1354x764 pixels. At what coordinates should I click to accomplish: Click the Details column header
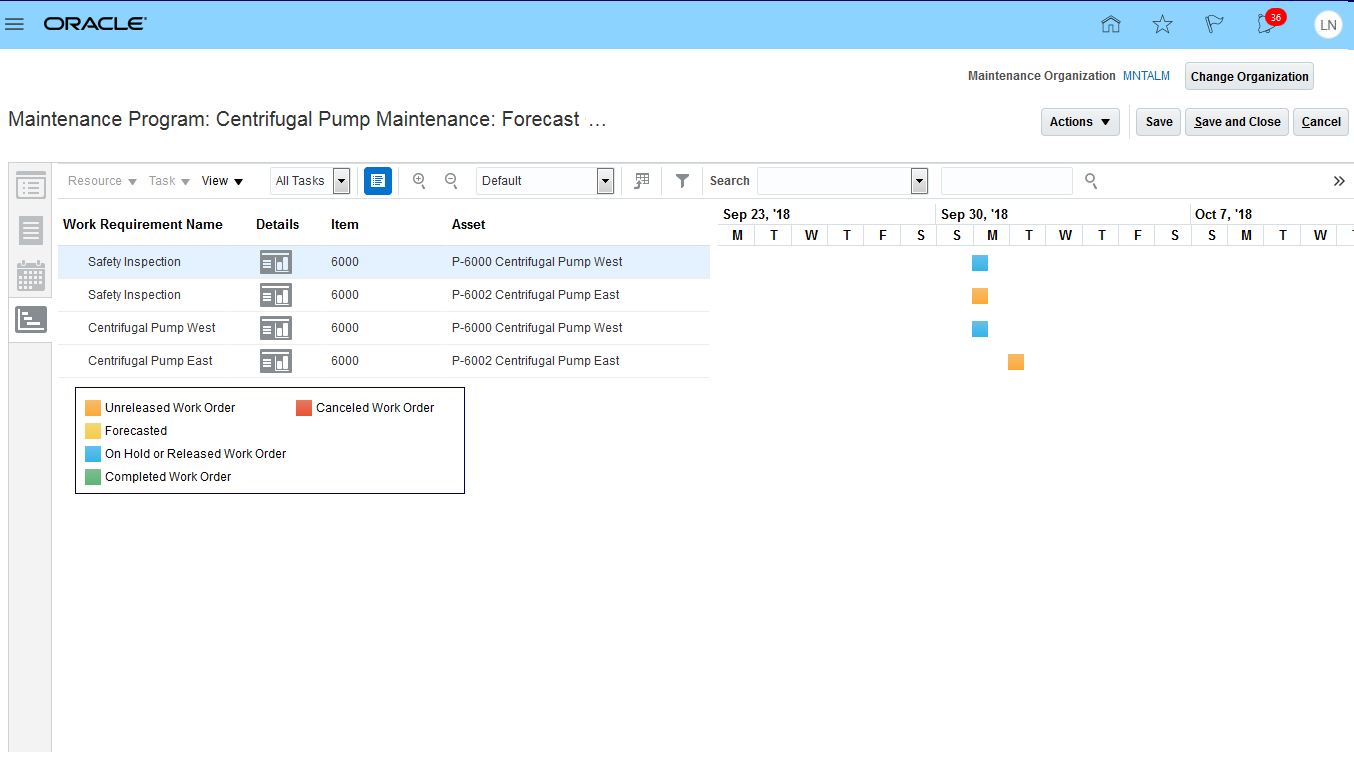(278, 225)
